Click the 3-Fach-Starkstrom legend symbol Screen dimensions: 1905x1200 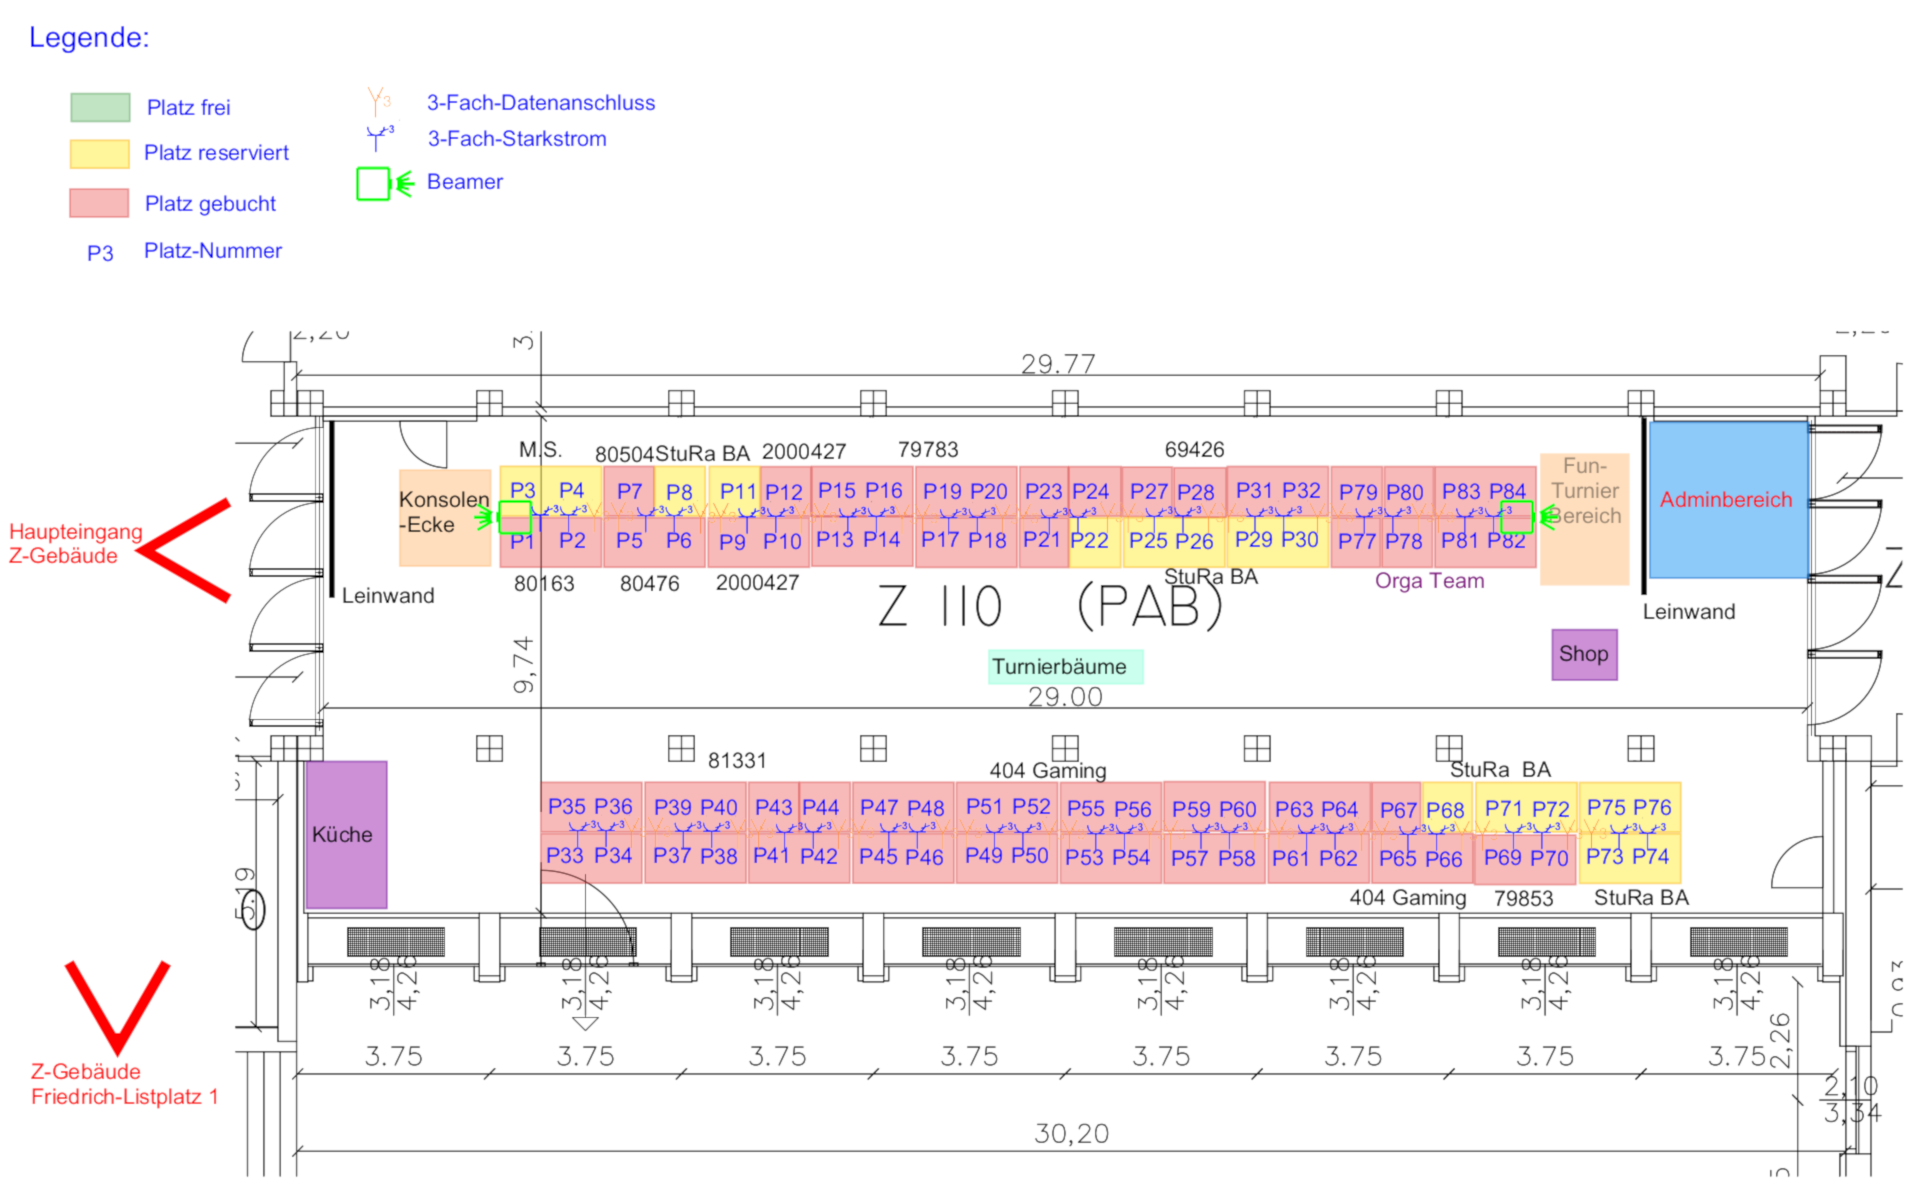click(x=378, y=138)
